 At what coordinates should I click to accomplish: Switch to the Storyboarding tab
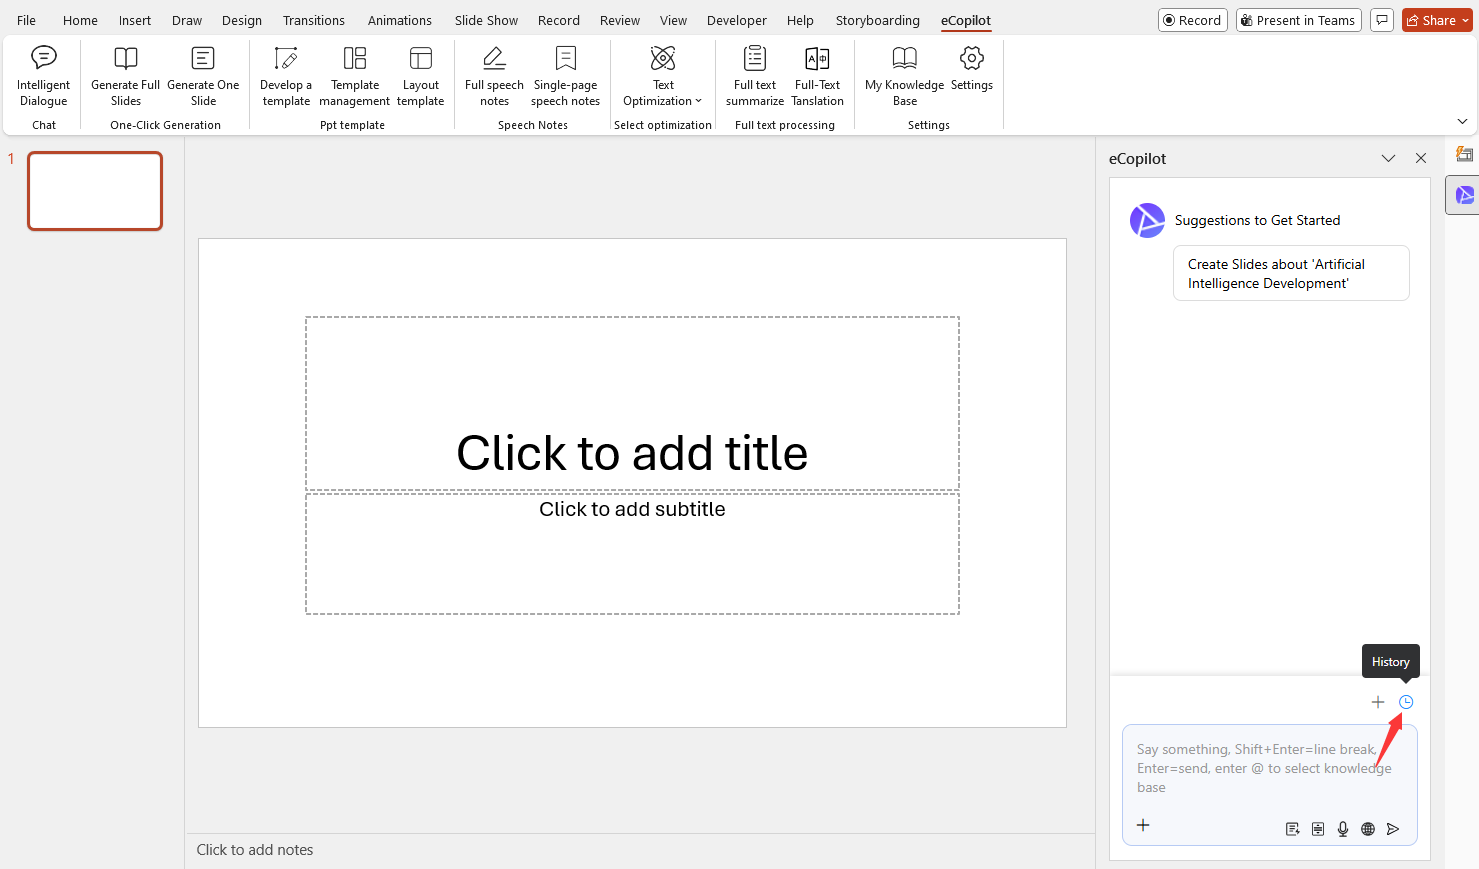pyautogui.click(x=877, y=20)
